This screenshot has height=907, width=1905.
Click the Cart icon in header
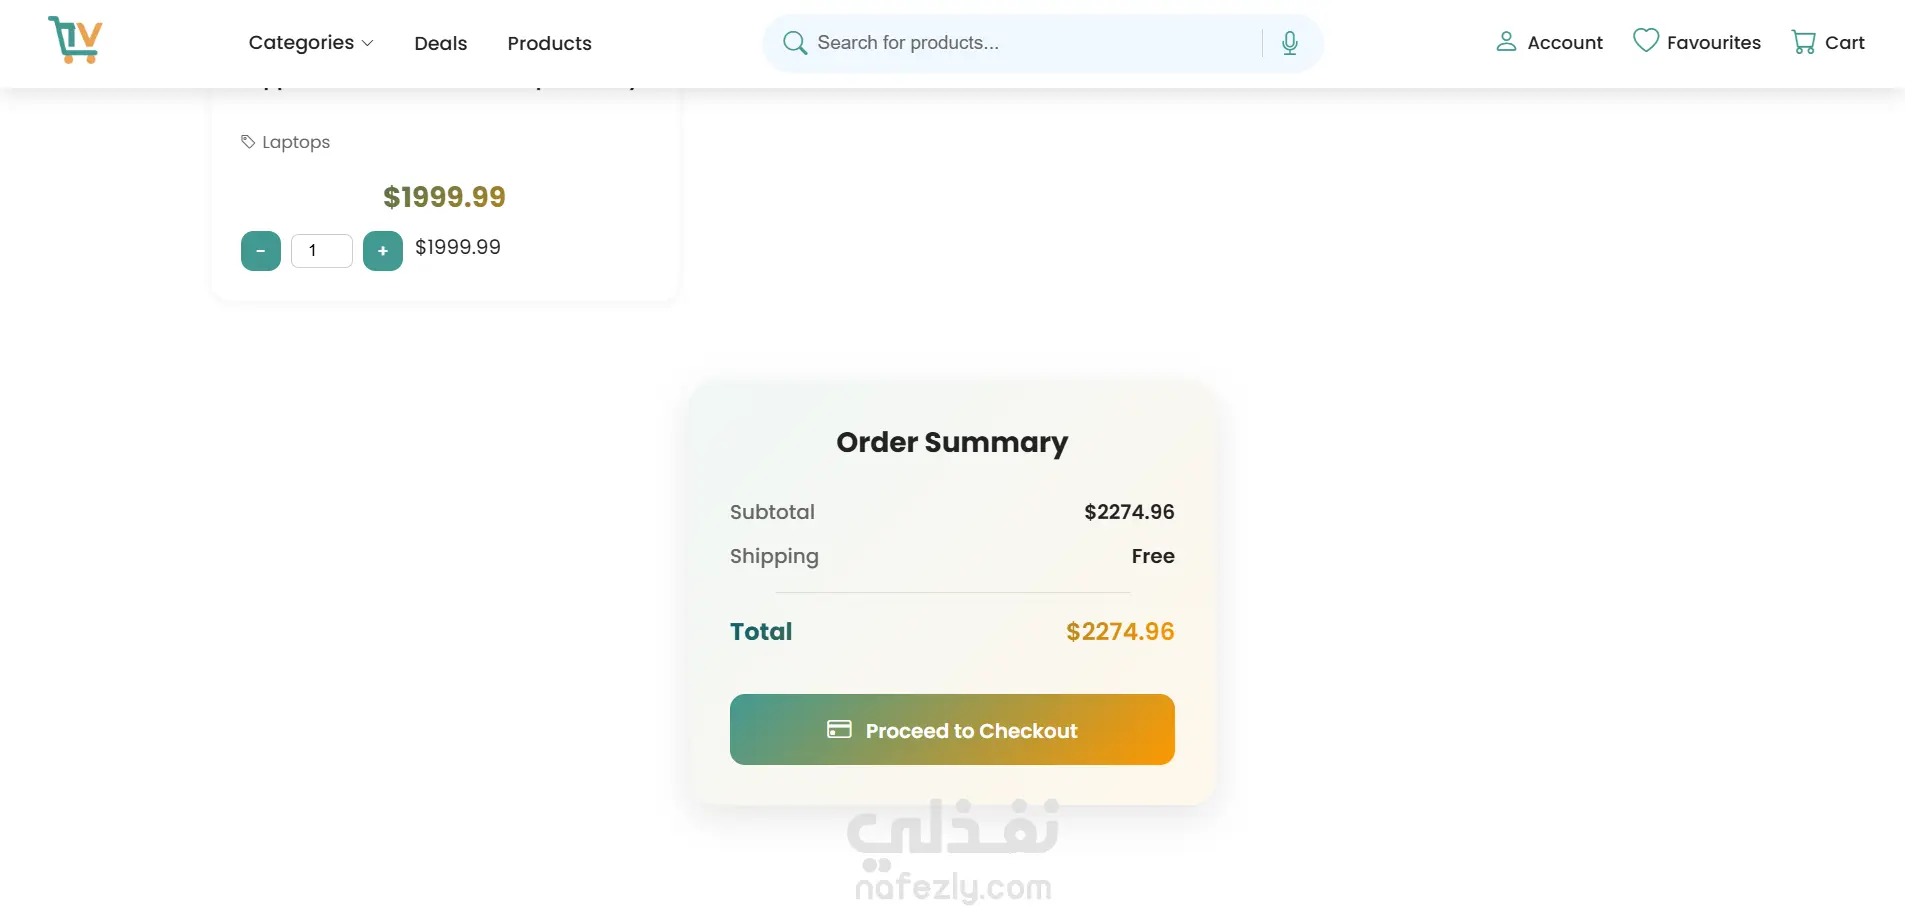(x=1803, y=42)
